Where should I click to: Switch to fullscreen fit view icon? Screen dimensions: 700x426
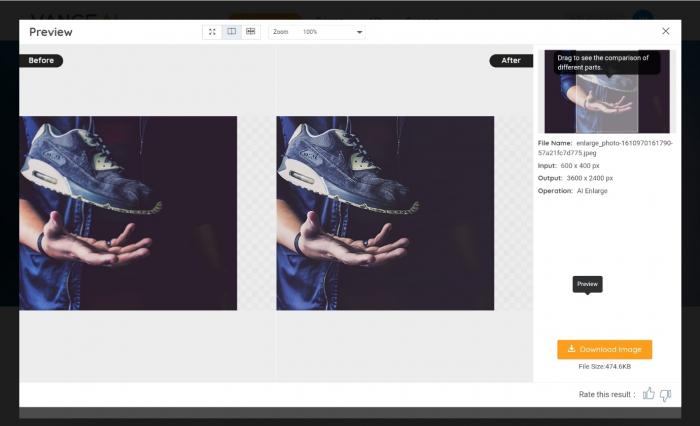pyautogui.click(x=212, y=32)
